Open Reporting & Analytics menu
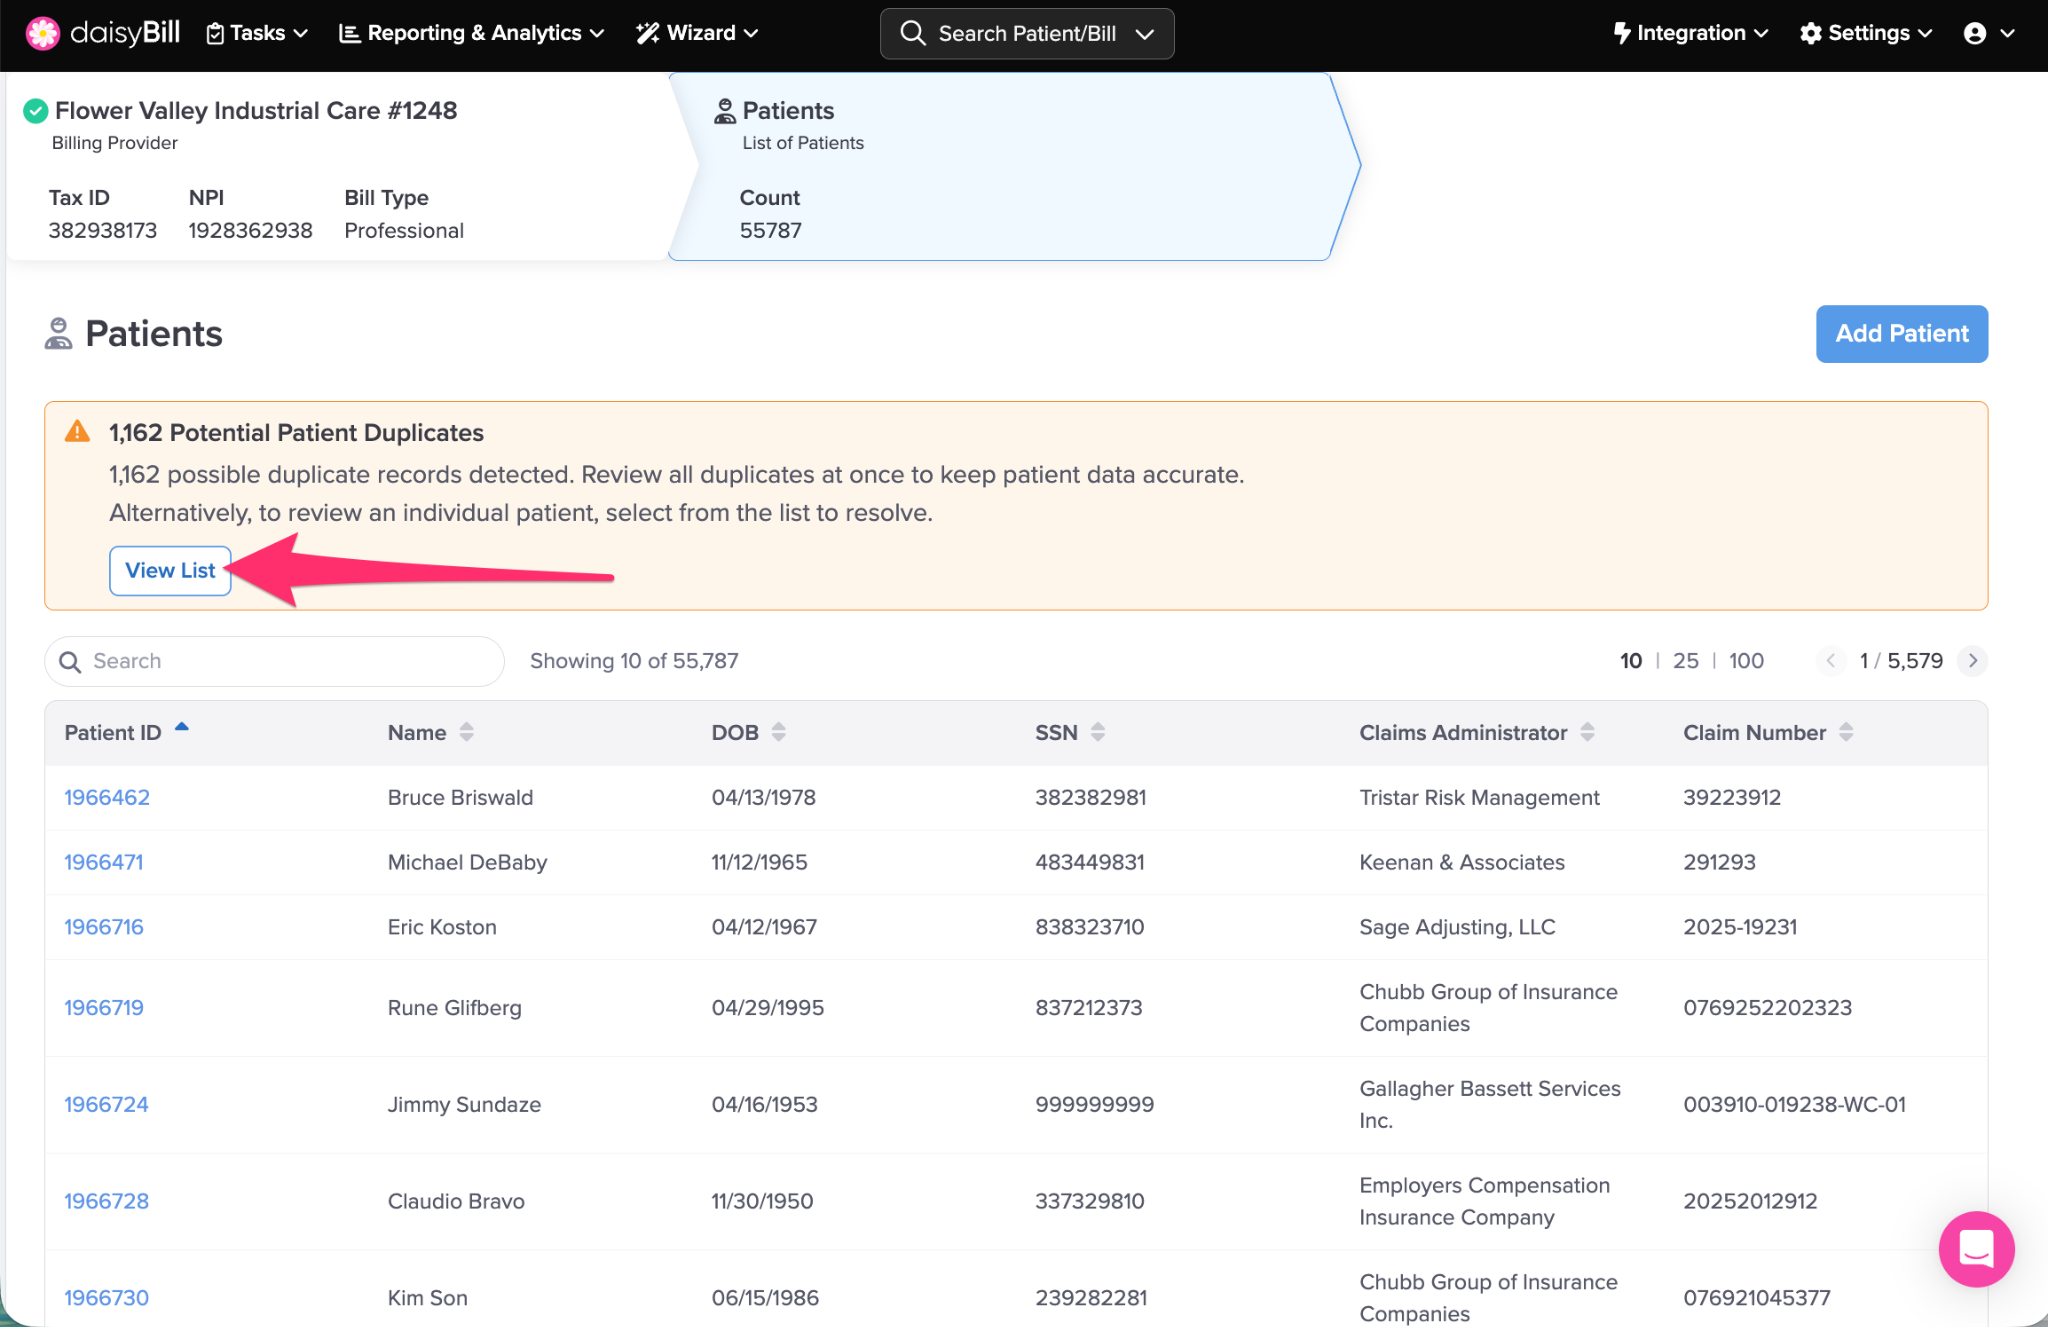The height and width of the screenshot is (1327, 2048). [x=471, y=33]
